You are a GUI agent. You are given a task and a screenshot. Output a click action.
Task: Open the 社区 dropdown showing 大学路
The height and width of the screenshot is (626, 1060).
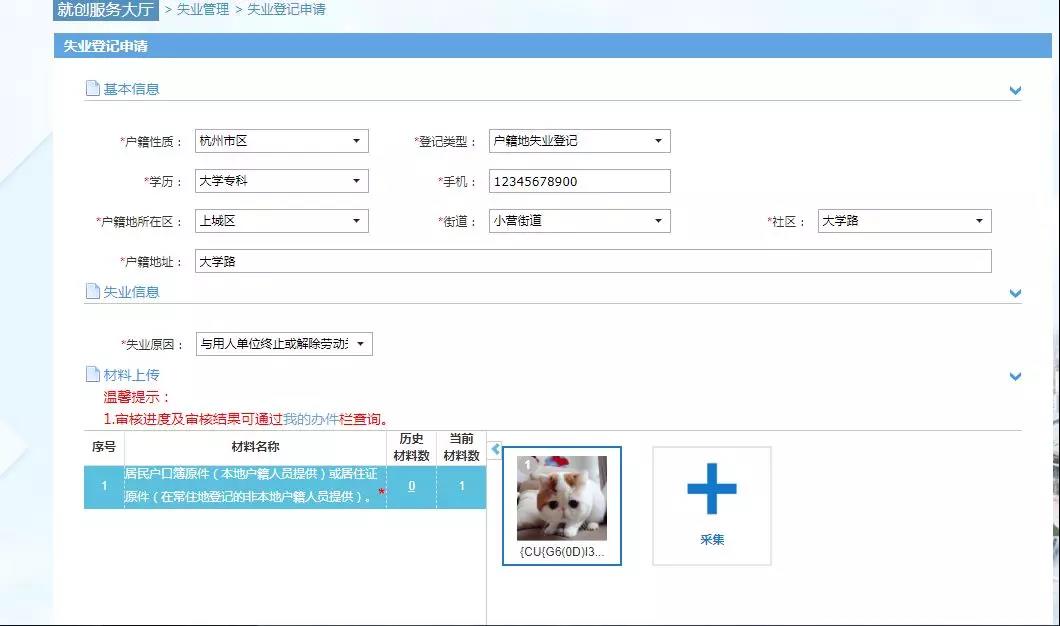[x=904, y=221]
